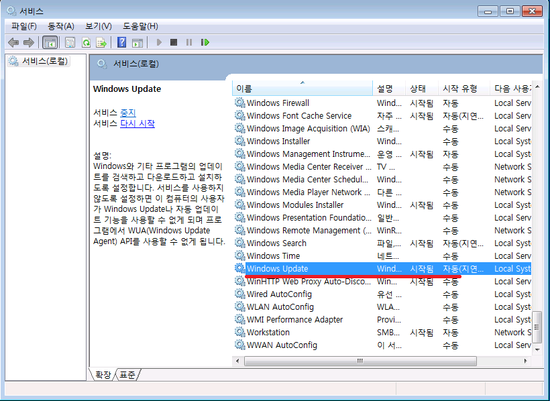Open the 동작(A) menu
Screen dimensions: 550x401
pos(61,26)
